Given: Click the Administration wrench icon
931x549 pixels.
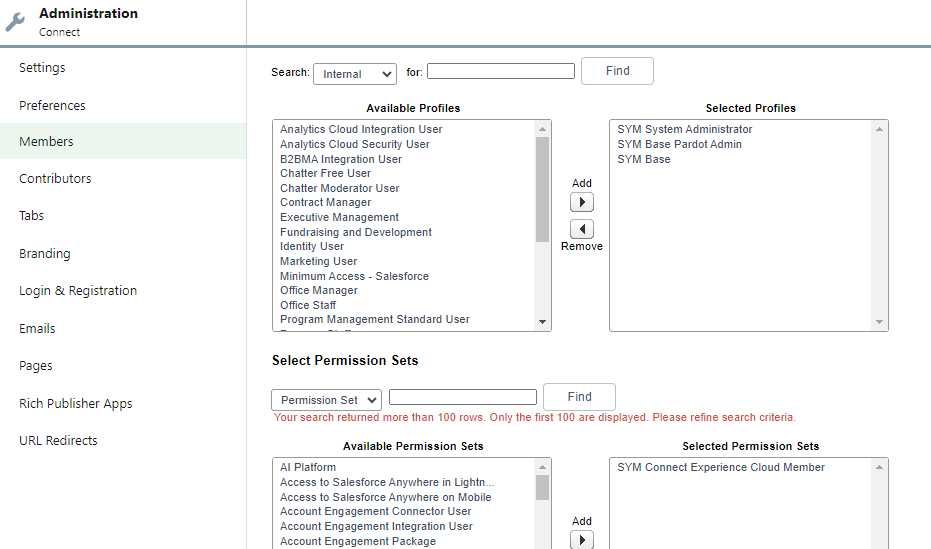Looking at the screenshot, I should (x=15, y=22).
